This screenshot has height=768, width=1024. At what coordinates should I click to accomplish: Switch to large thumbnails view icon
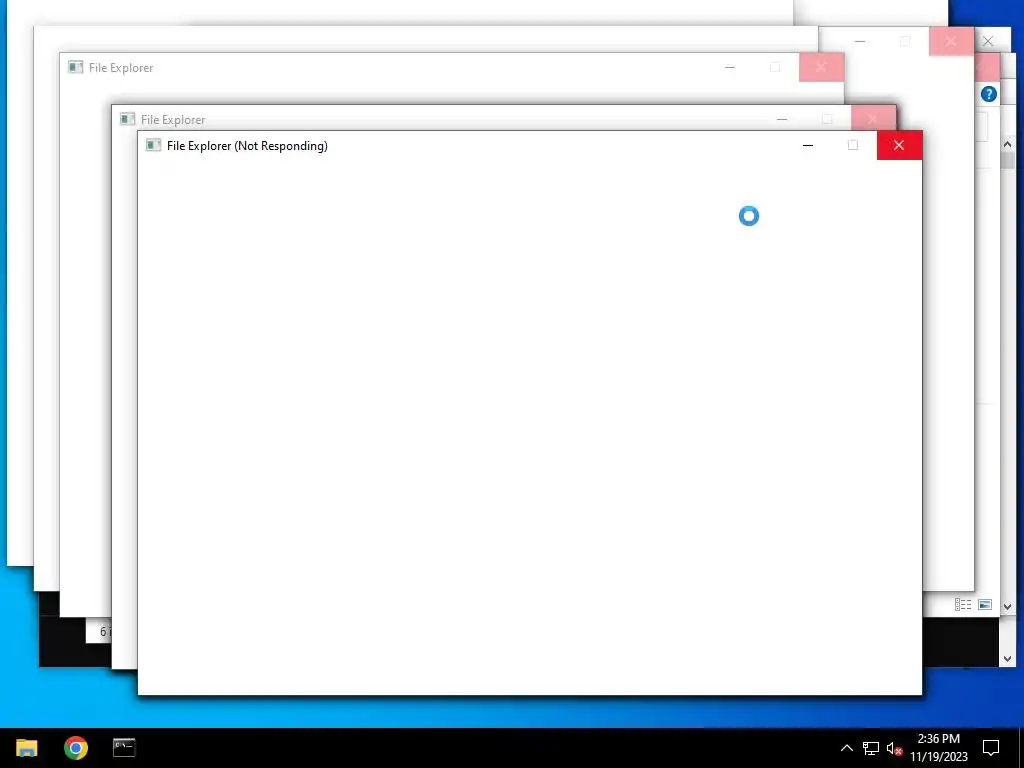[985, 605]
